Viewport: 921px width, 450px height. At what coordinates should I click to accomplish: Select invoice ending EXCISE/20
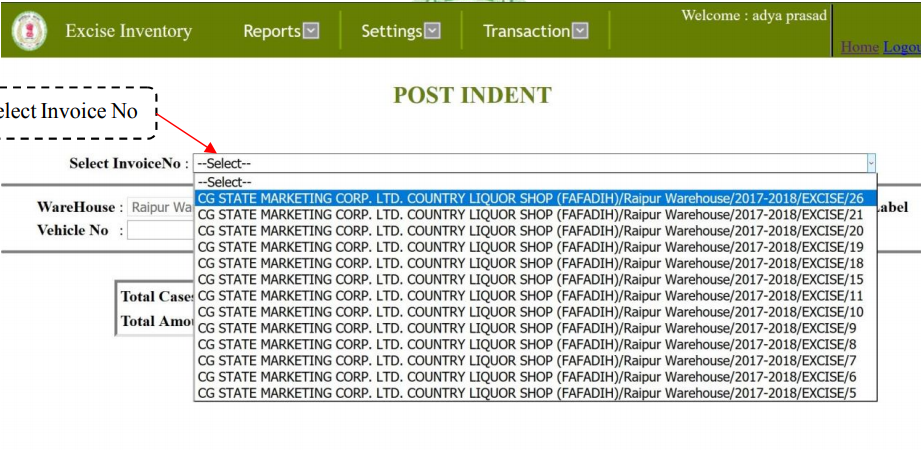(x=535, y=231)
